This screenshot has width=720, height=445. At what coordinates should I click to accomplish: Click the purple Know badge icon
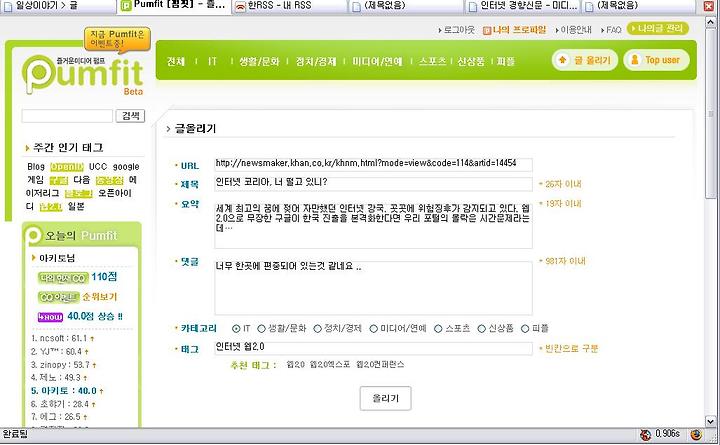(50, 317)
